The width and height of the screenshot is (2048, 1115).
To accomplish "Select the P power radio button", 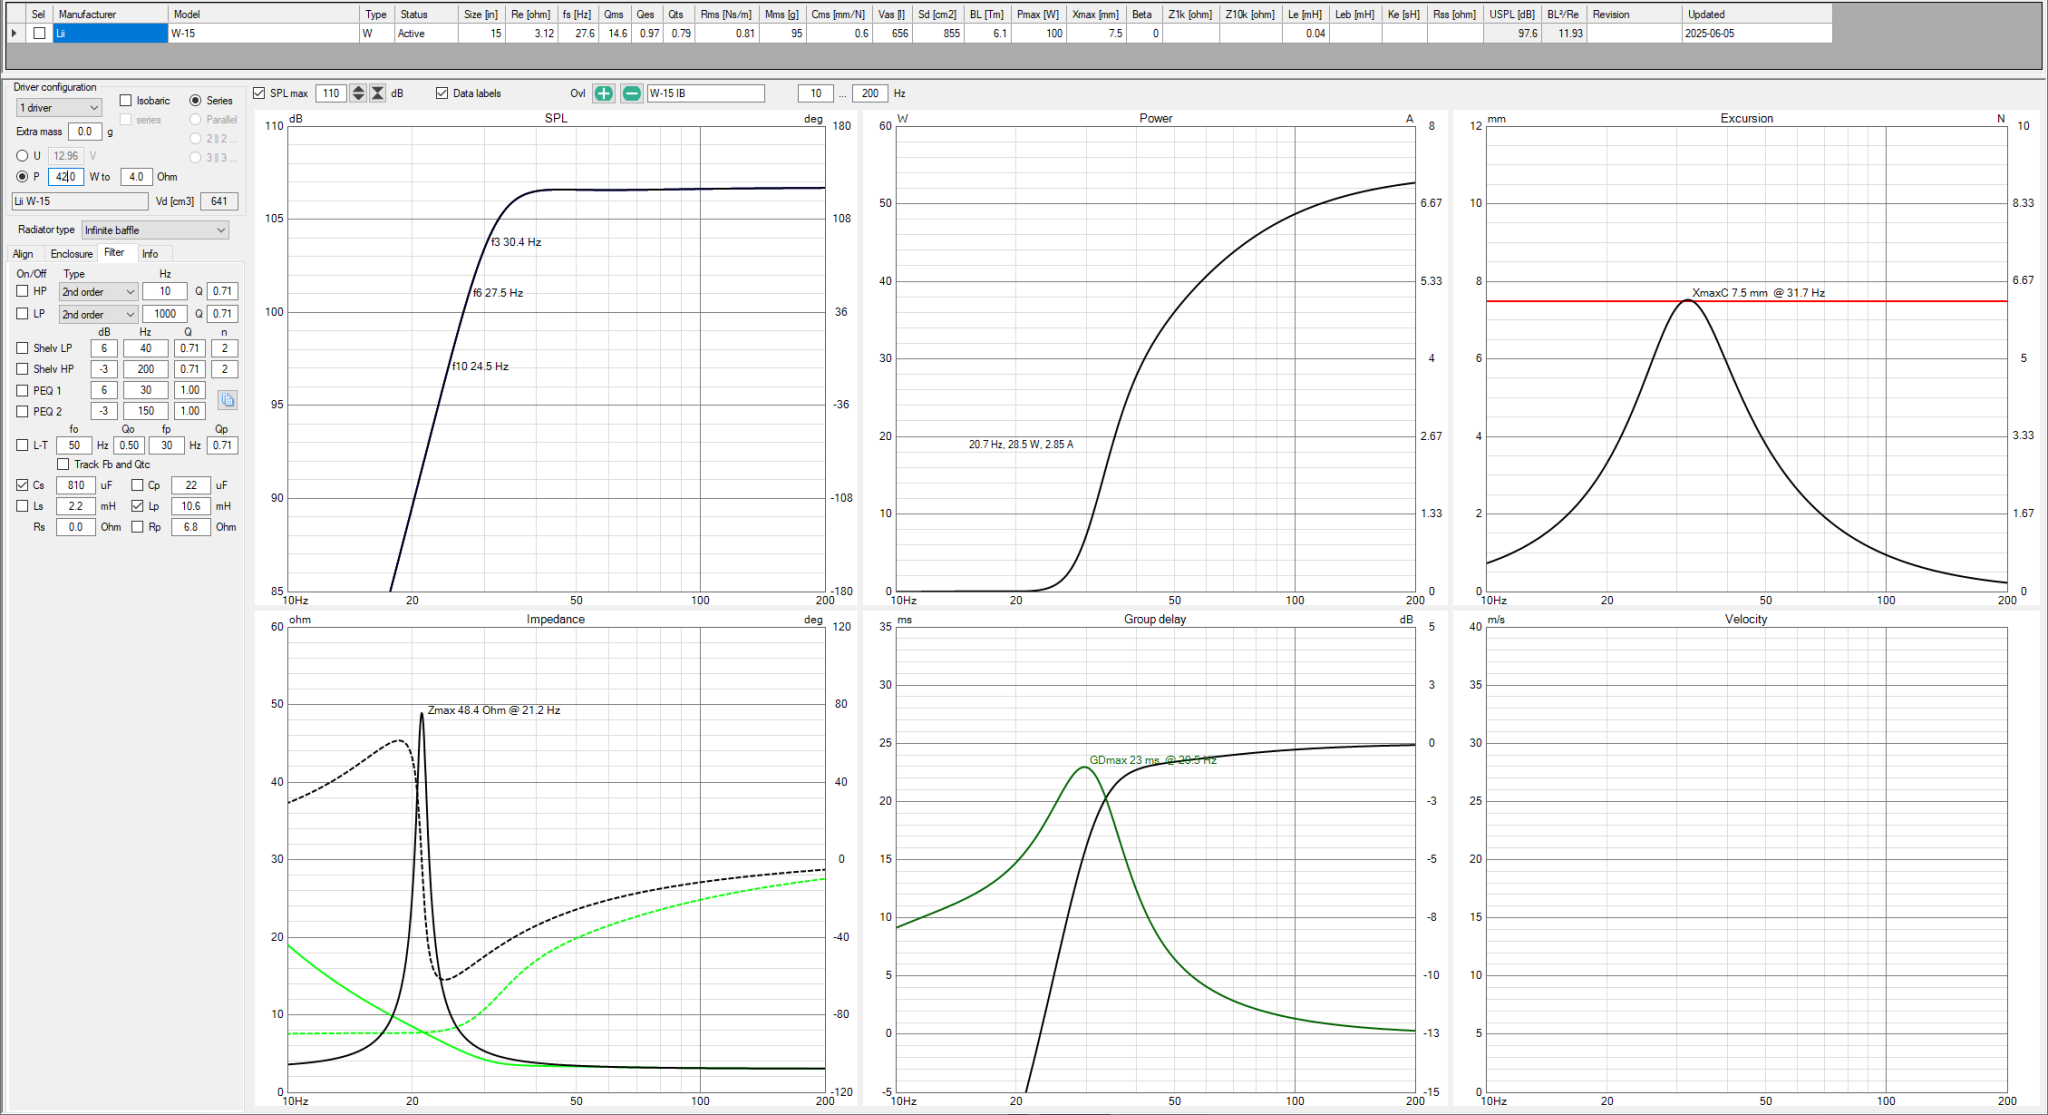I will pyautogui.click(x=22, y=177).
